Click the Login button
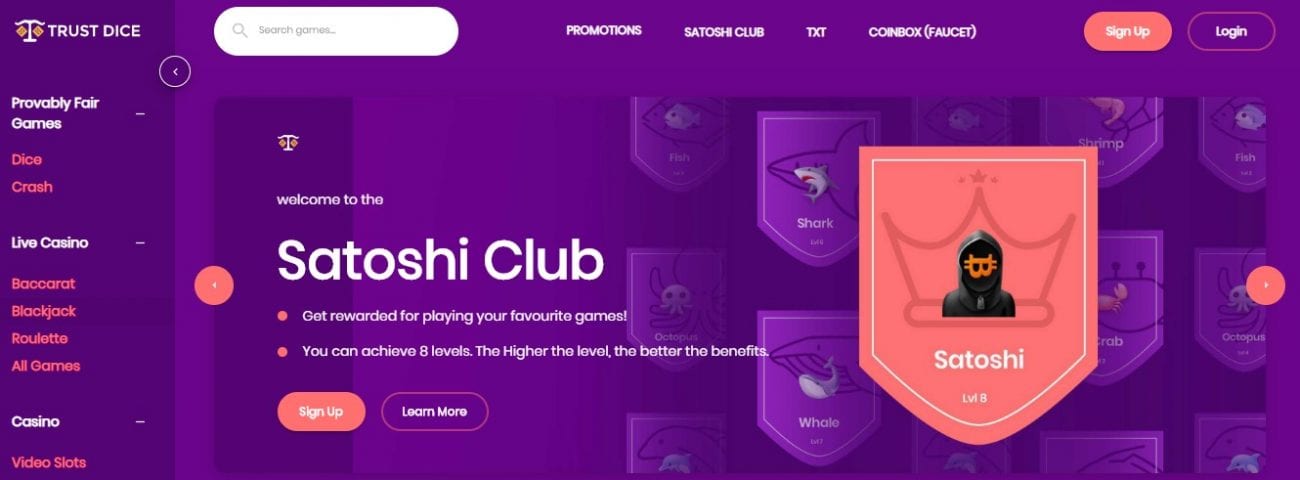The width and height of the screenshot is (1300, 480). point(1231,31)
